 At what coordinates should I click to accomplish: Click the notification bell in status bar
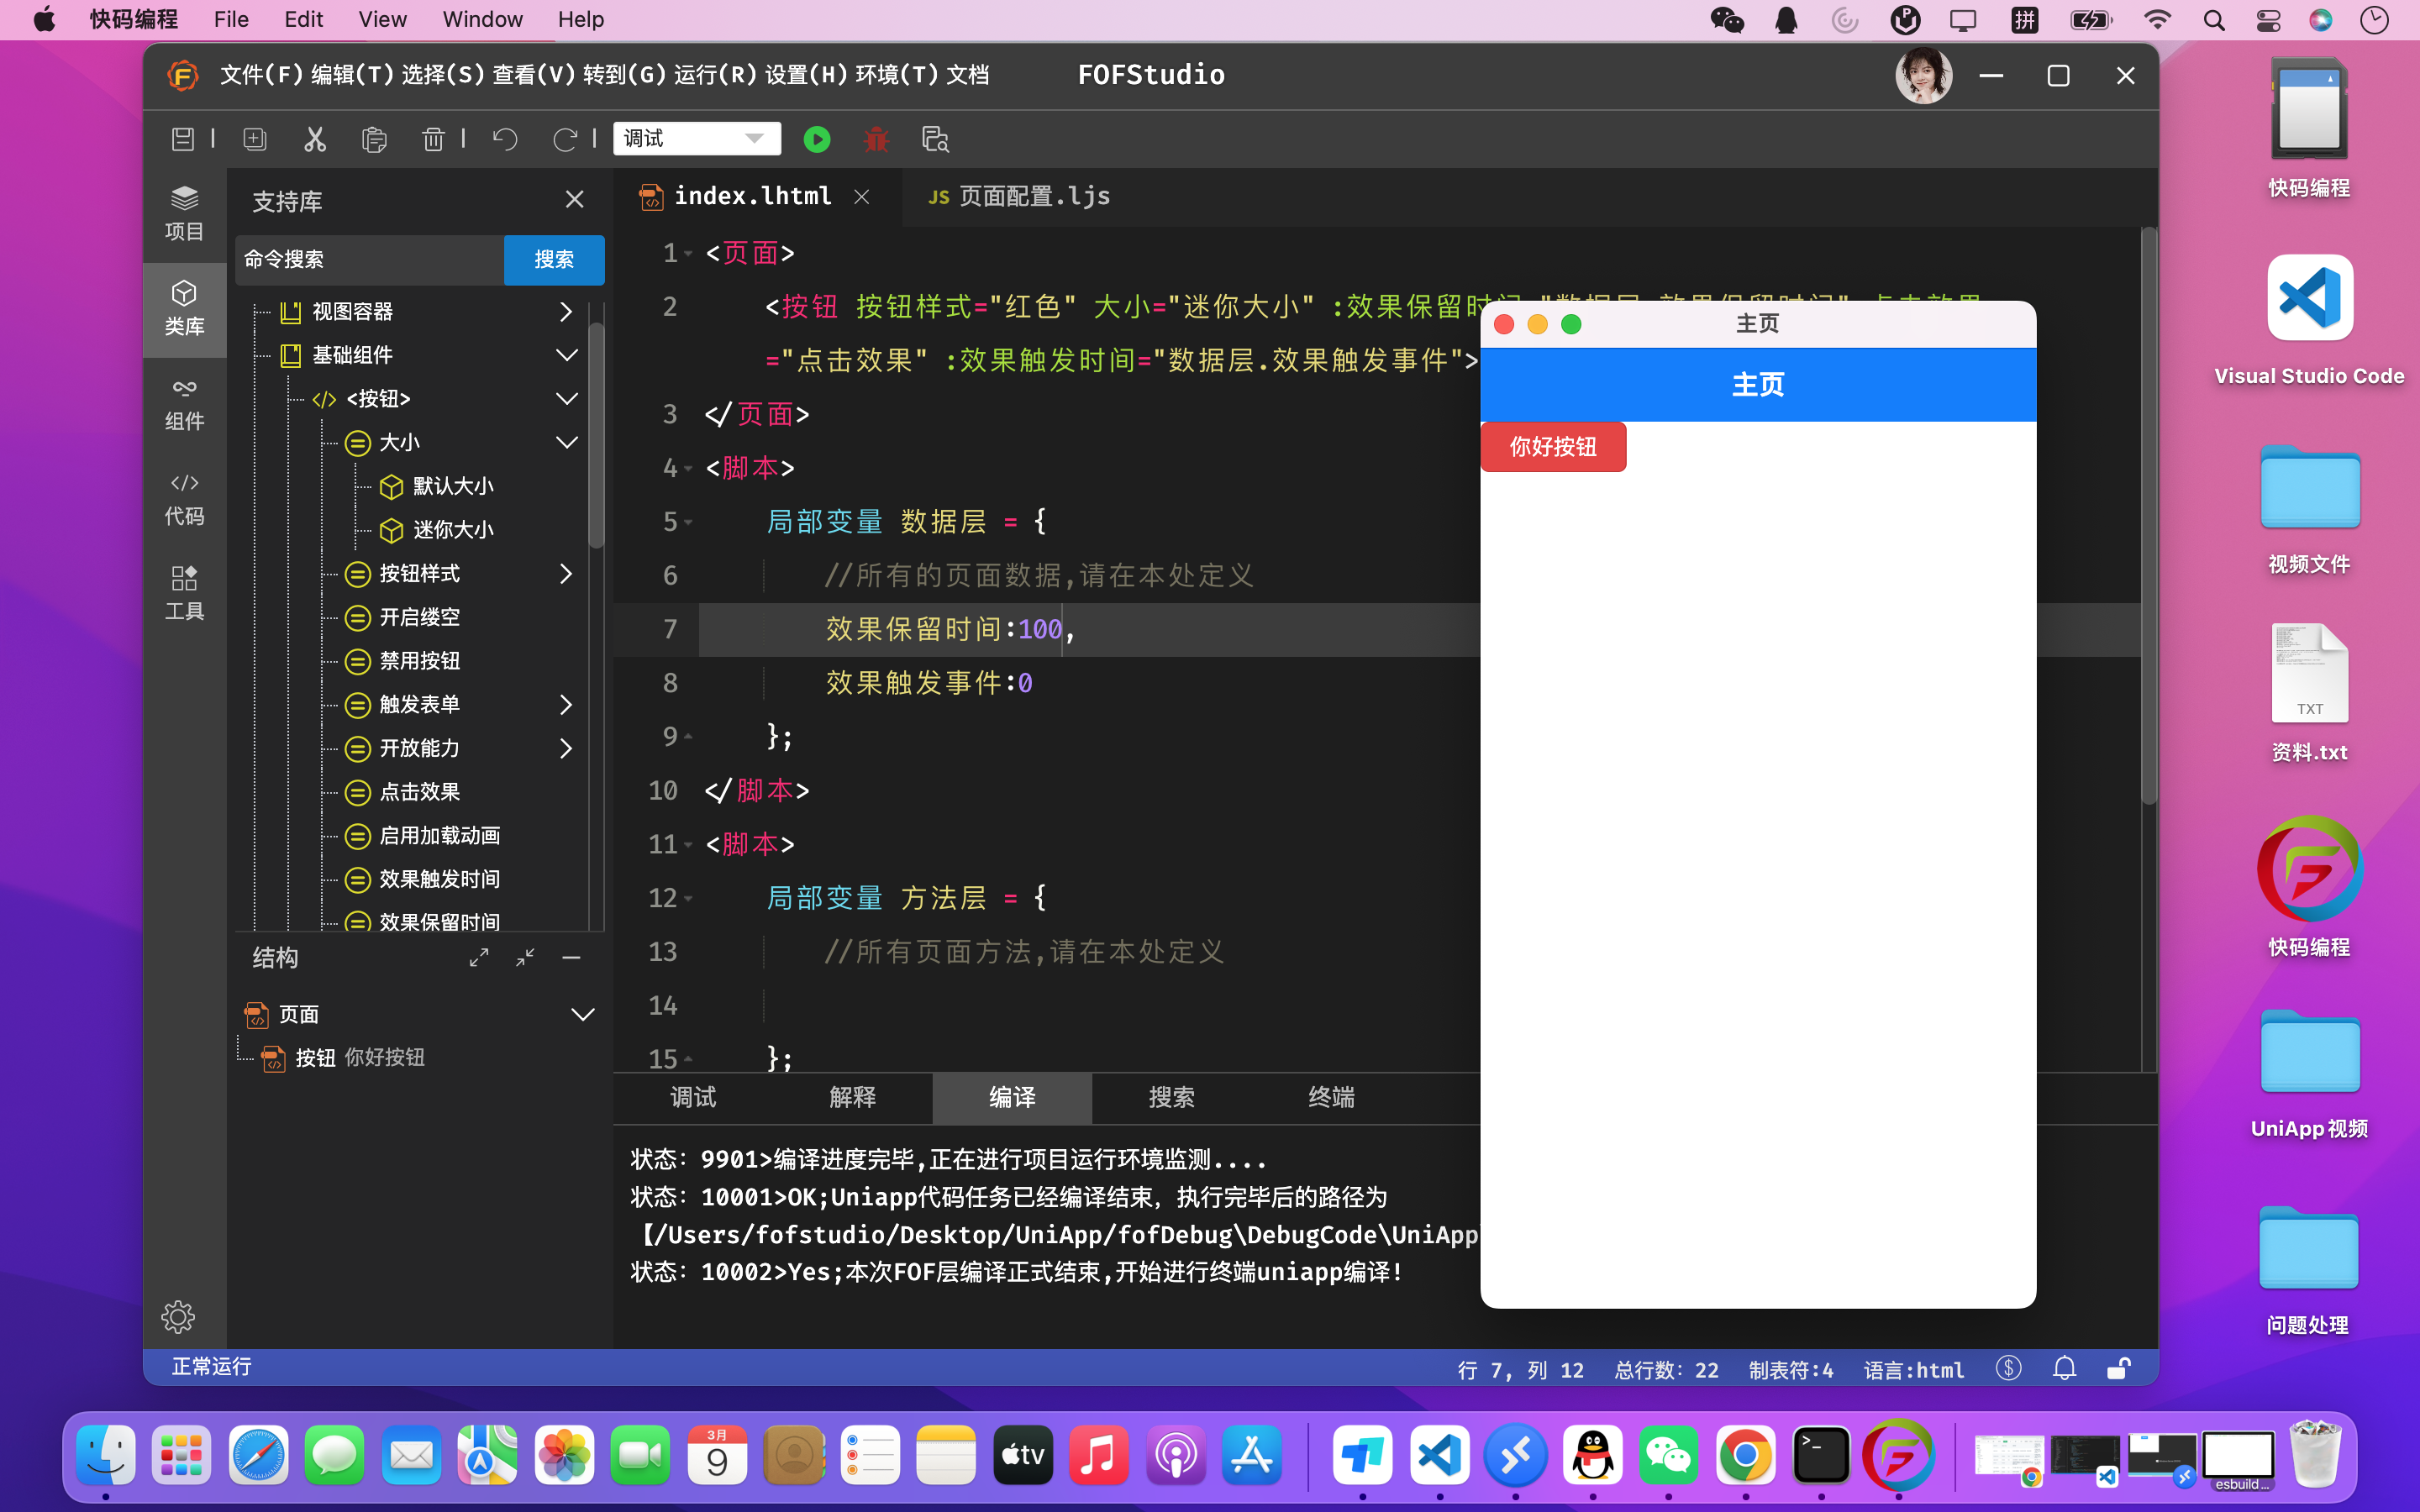[2064, 1368]
